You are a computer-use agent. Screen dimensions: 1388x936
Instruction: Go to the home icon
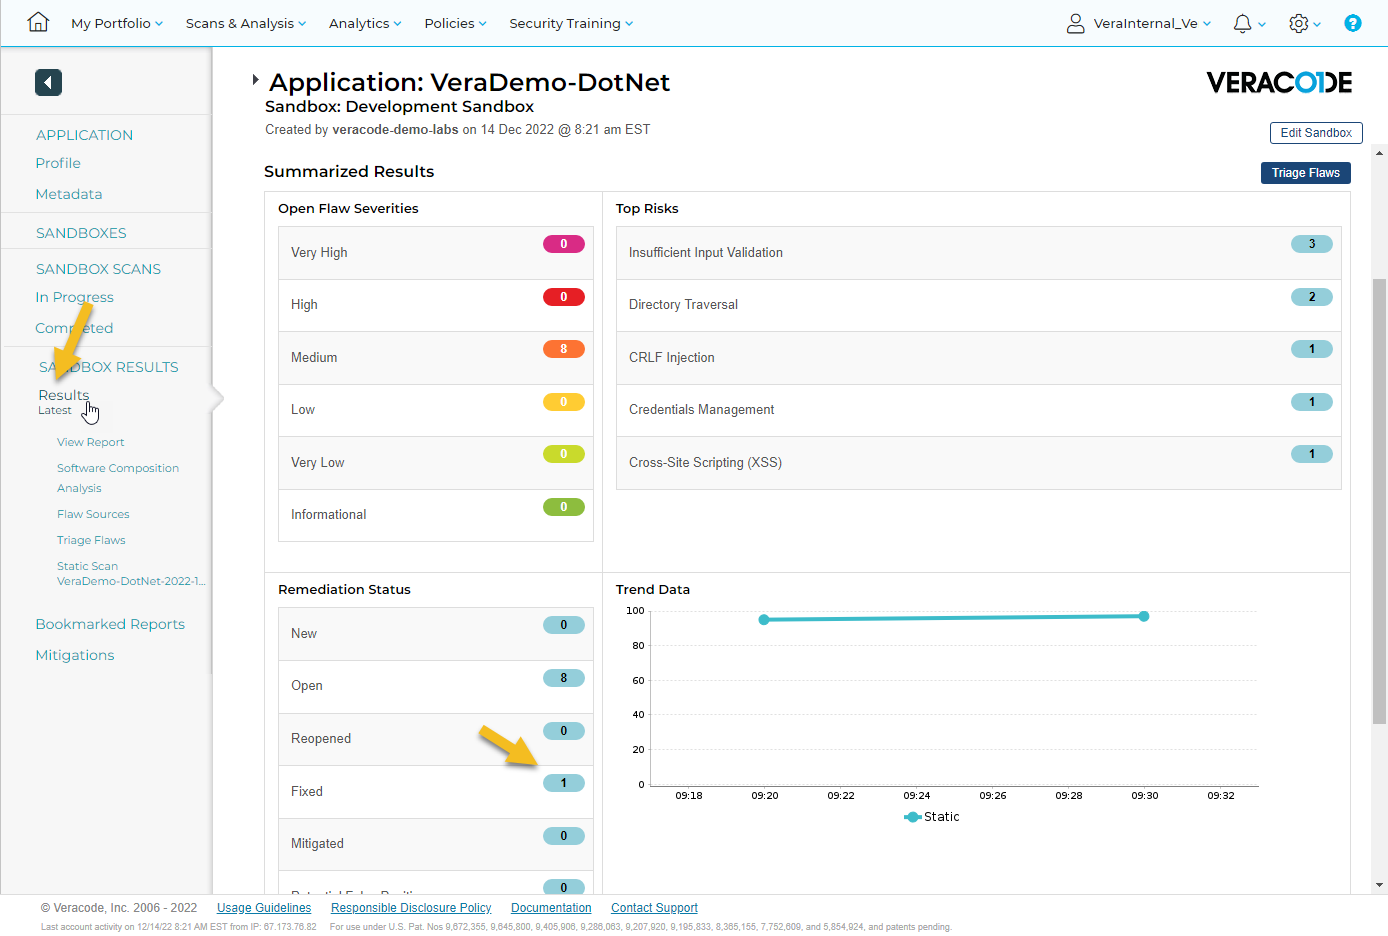click(38, 22)
